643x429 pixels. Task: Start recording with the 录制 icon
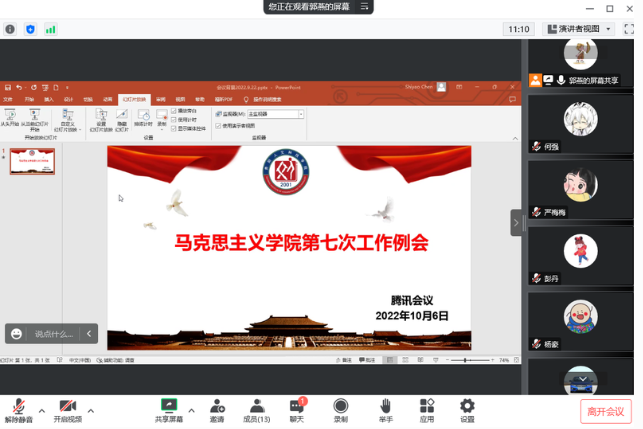point(341,410)
